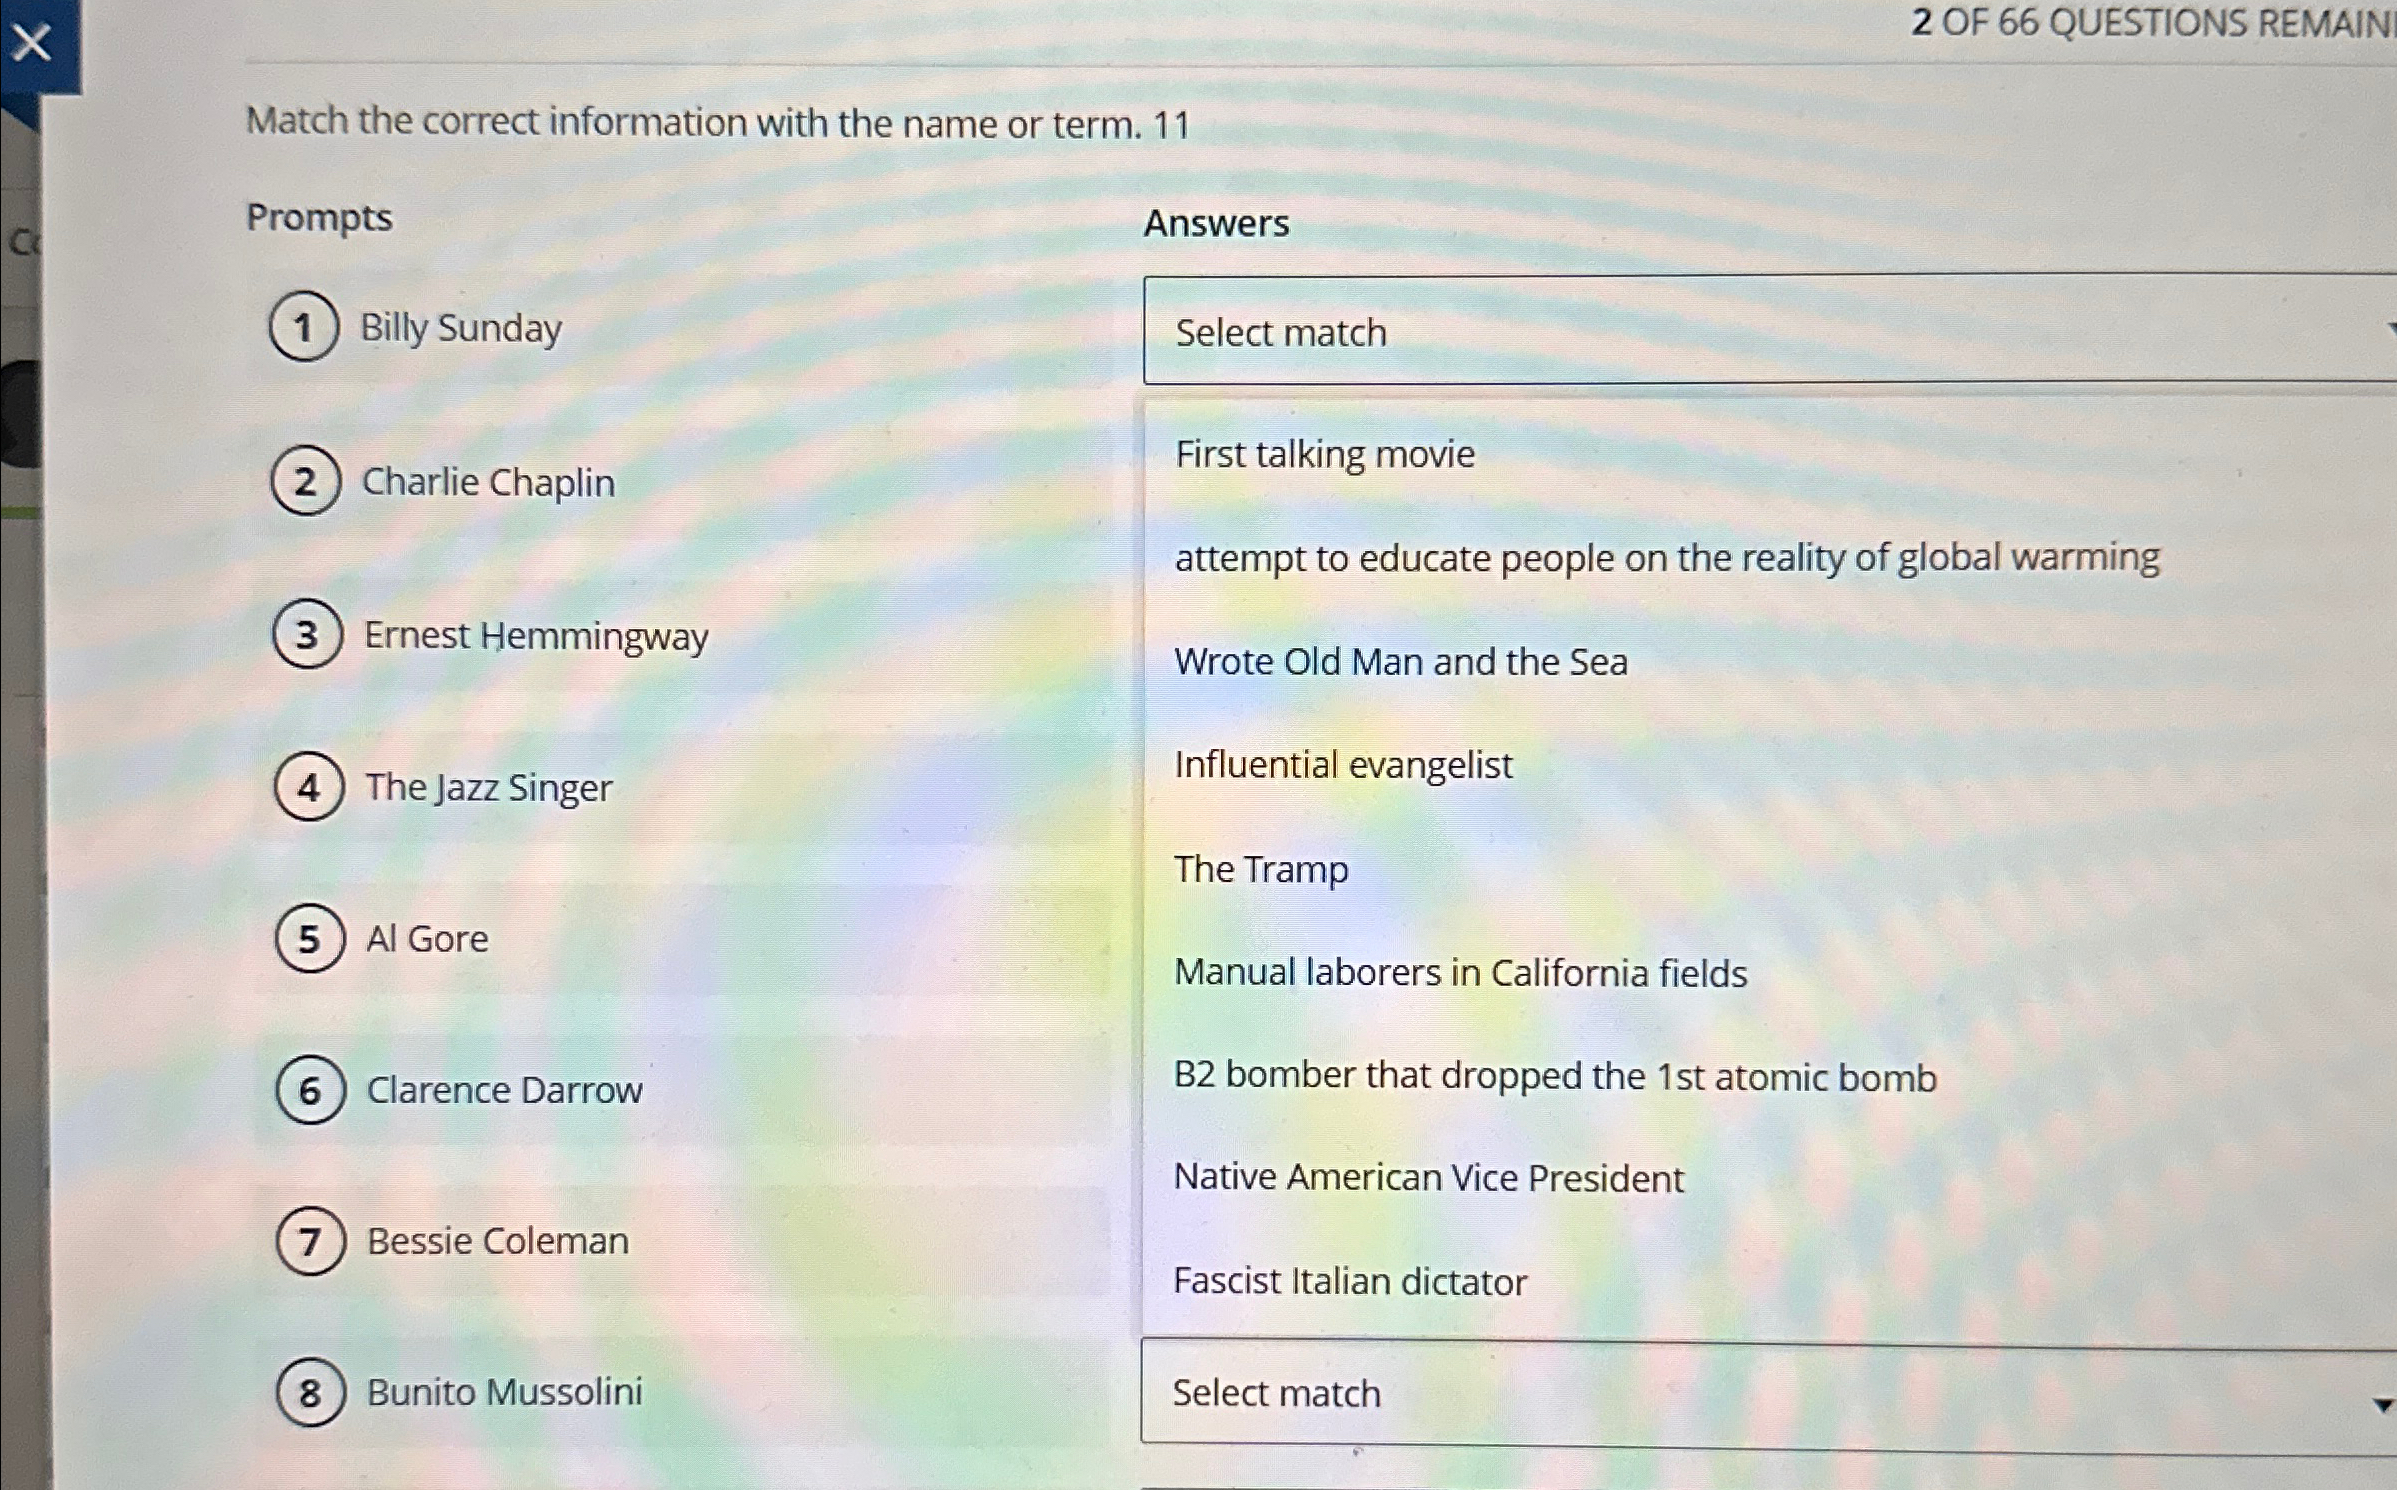Screen dimensions: 2397x1490
Task: Select the global warming education option
Action: click(x=1666, y=558)
